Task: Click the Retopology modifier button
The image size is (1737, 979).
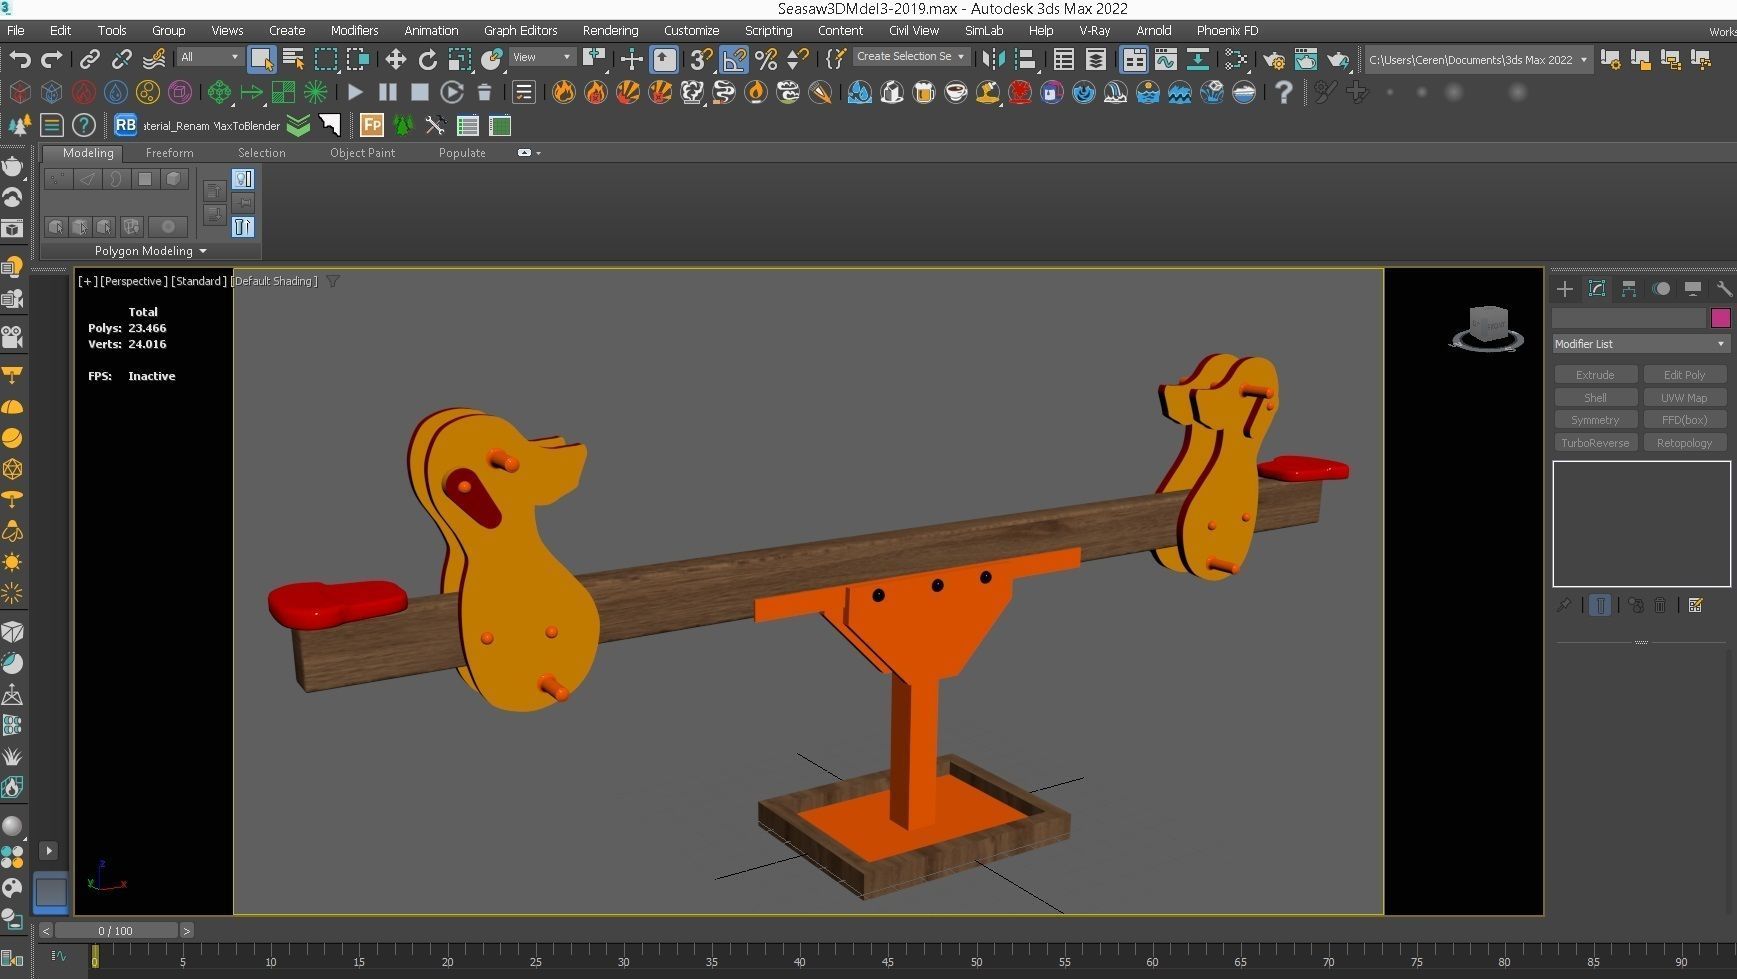Action: click(x=1684, y=443)
